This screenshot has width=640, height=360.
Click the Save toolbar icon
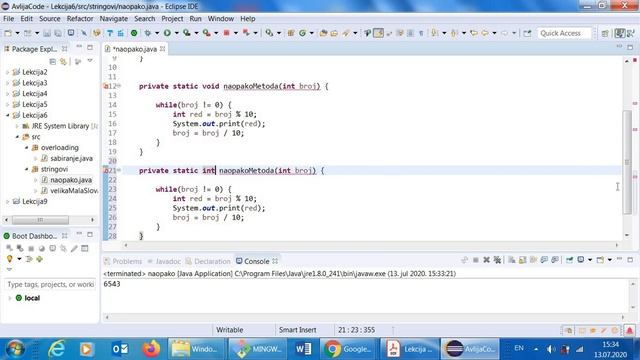coord(47,33)
